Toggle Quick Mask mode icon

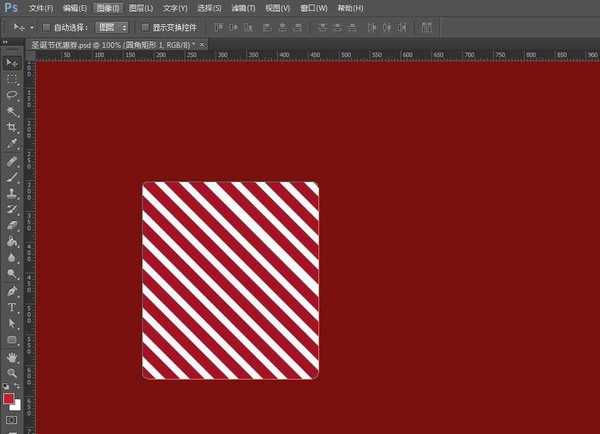pos(12,419)
